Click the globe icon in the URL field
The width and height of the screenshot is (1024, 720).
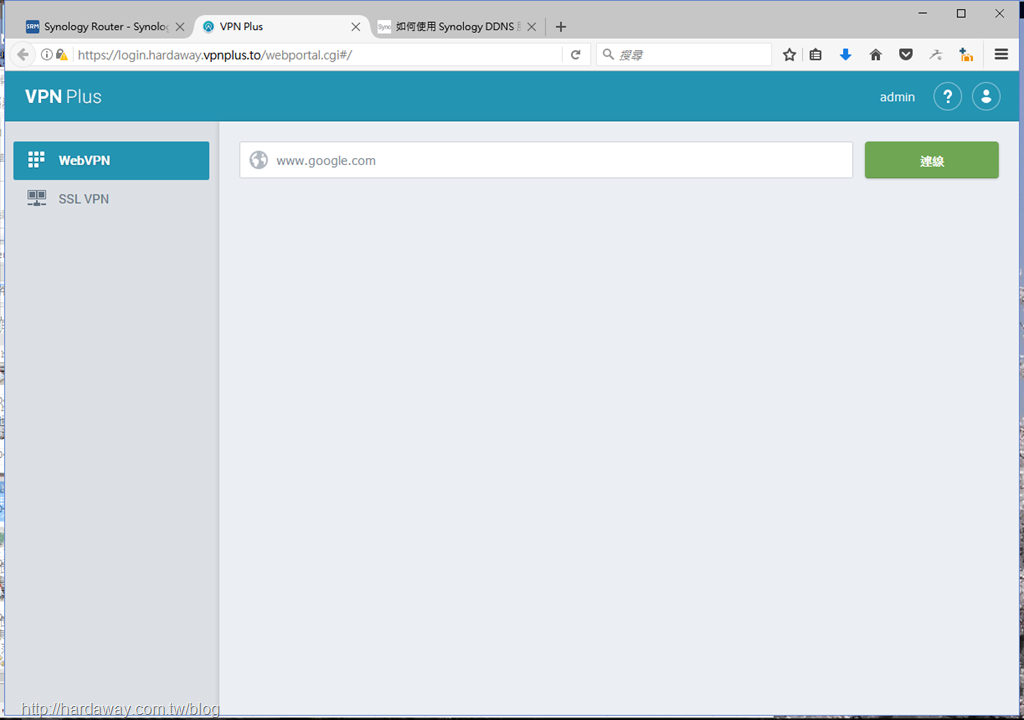click(259, 160)
